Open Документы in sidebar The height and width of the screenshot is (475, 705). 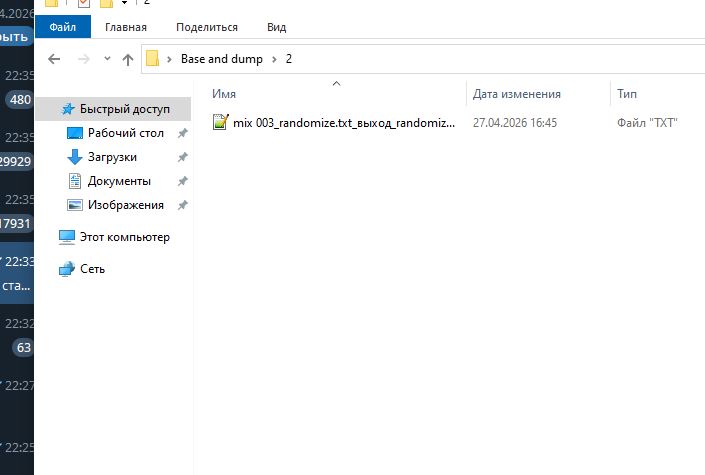click(119, 181)
